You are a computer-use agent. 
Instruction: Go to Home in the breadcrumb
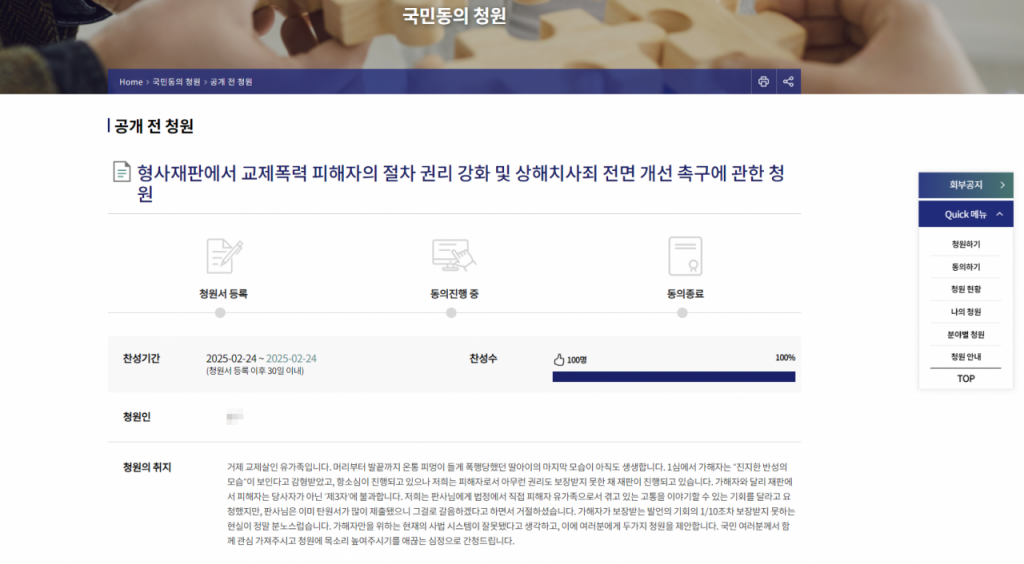[x=131, y=82]
